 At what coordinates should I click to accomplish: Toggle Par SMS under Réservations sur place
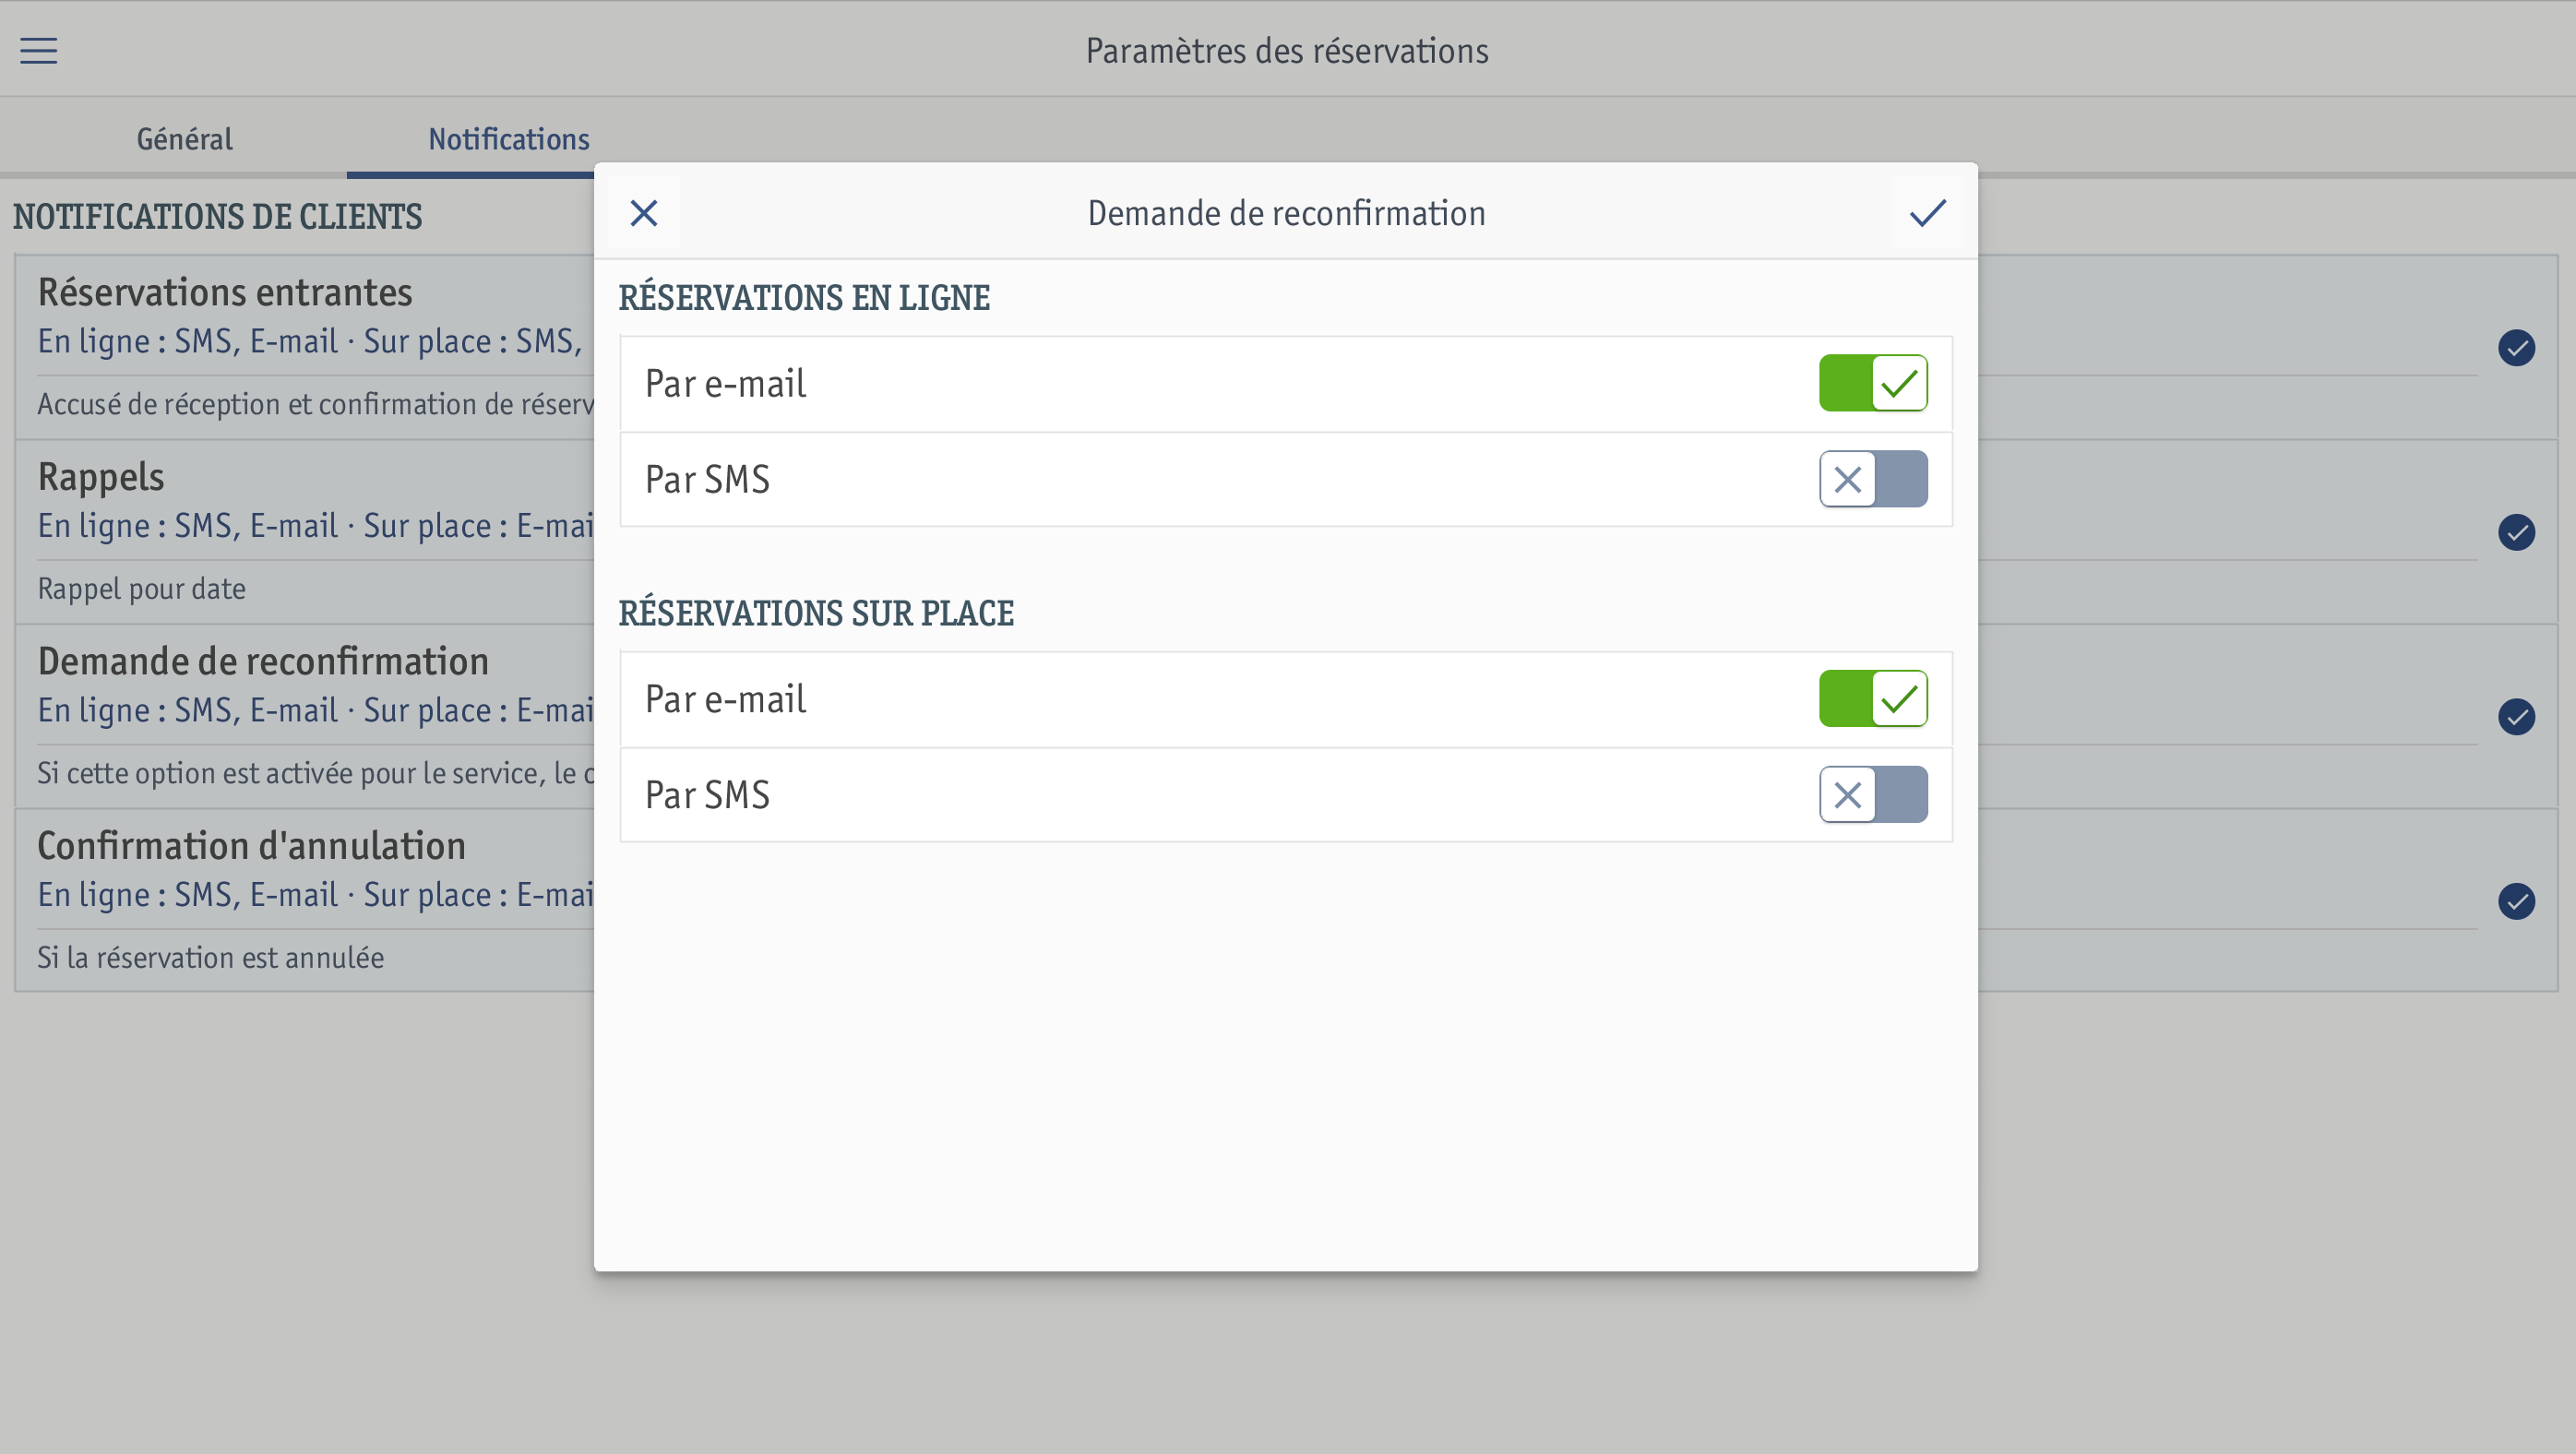(x=1872, y=795)
